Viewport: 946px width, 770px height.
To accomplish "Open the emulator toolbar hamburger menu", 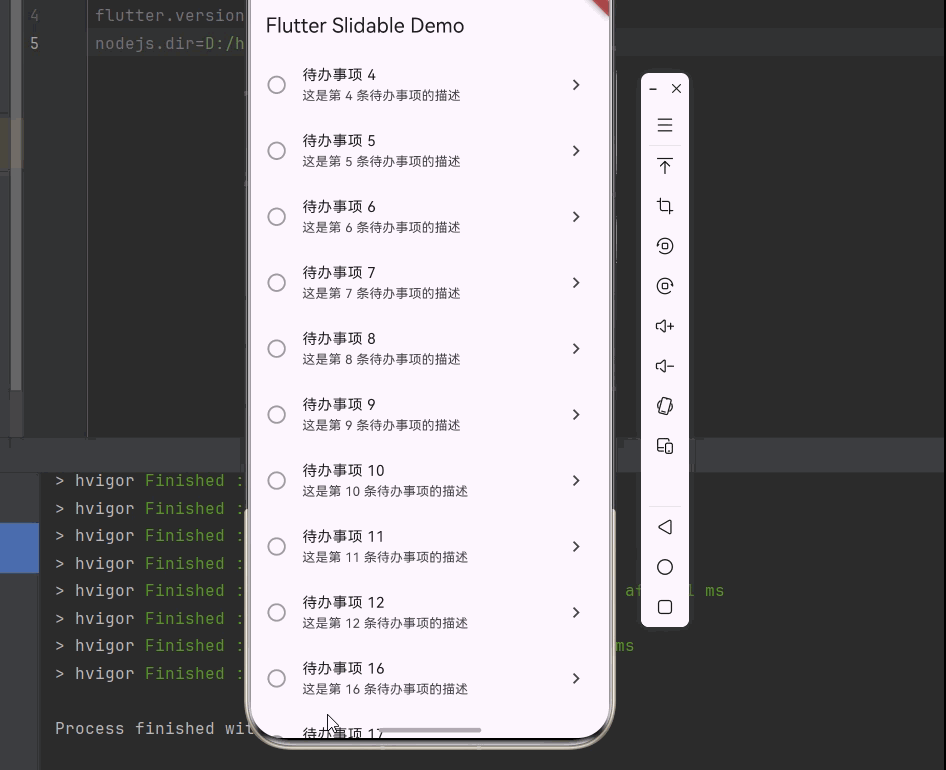I will (665, 125).
